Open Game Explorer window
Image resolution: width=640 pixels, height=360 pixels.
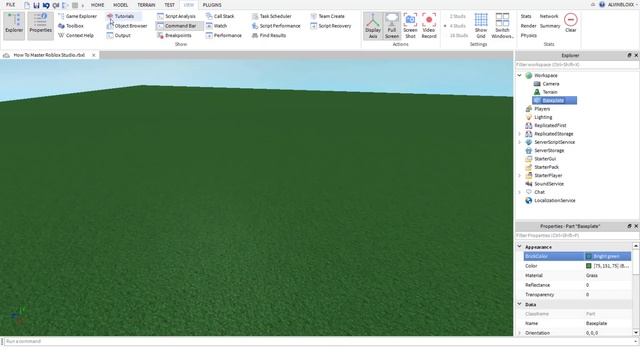(x=78, y=16)
